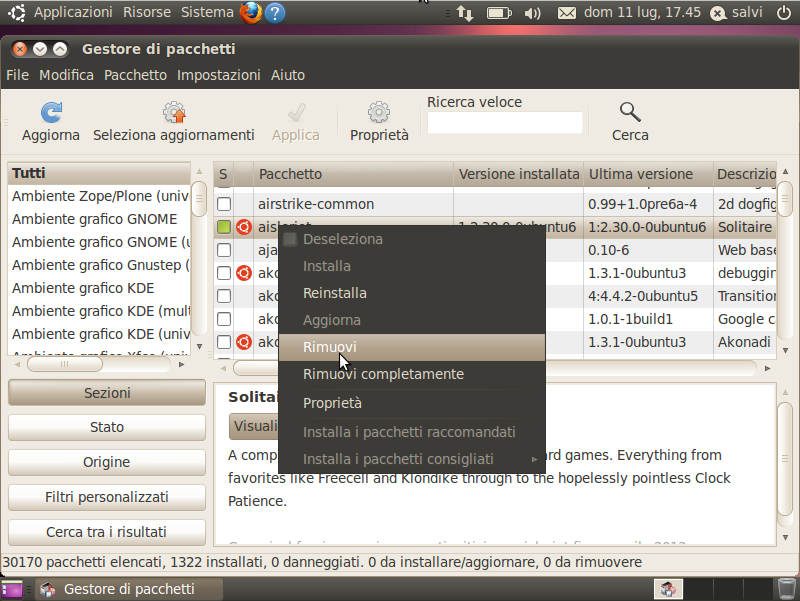Open the battery status indicator
The width and height of the screenshot is (800, 601).
(499, 13)
